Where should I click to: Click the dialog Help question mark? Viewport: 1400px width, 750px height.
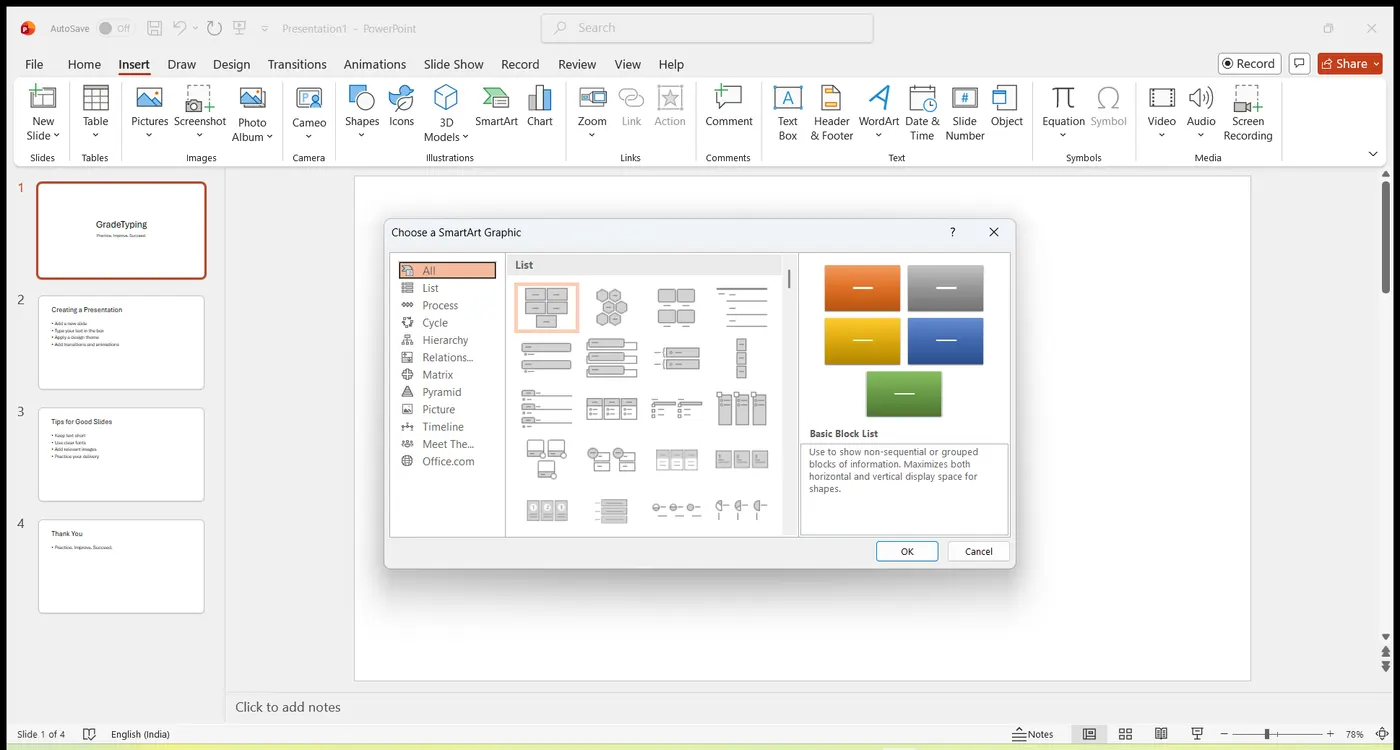point(952,232)
